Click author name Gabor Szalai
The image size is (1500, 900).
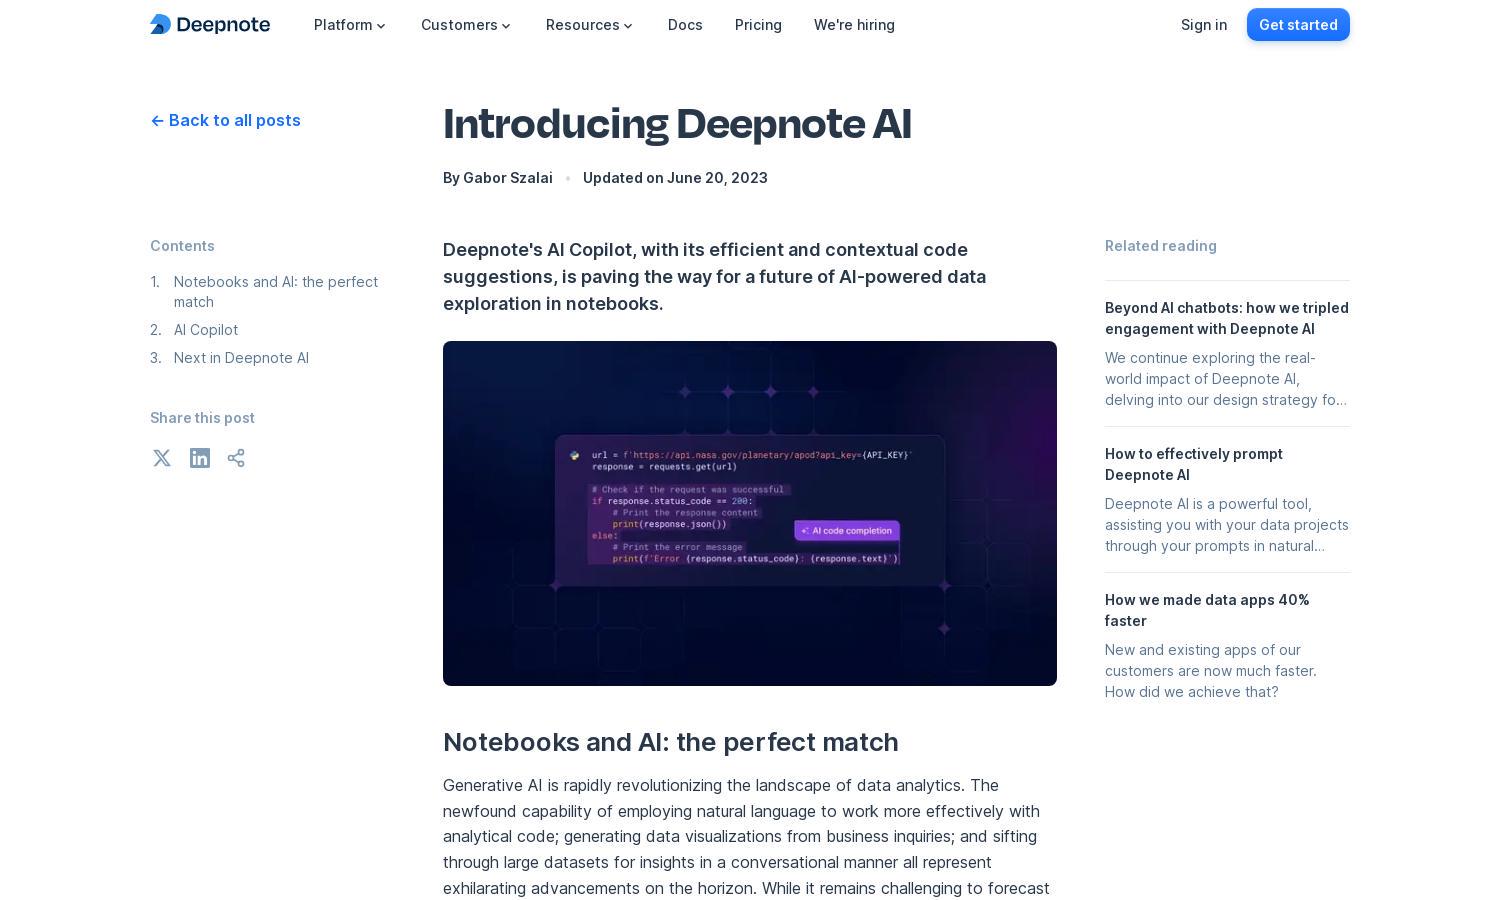point(508,177)
